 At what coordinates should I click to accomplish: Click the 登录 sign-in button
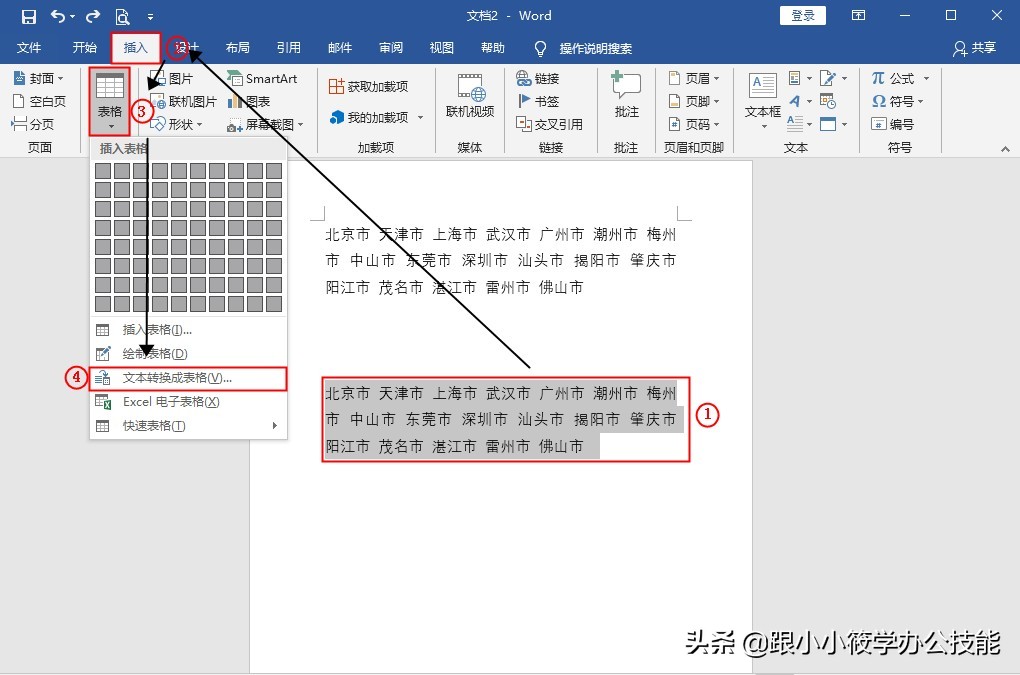tap(802, 15)
